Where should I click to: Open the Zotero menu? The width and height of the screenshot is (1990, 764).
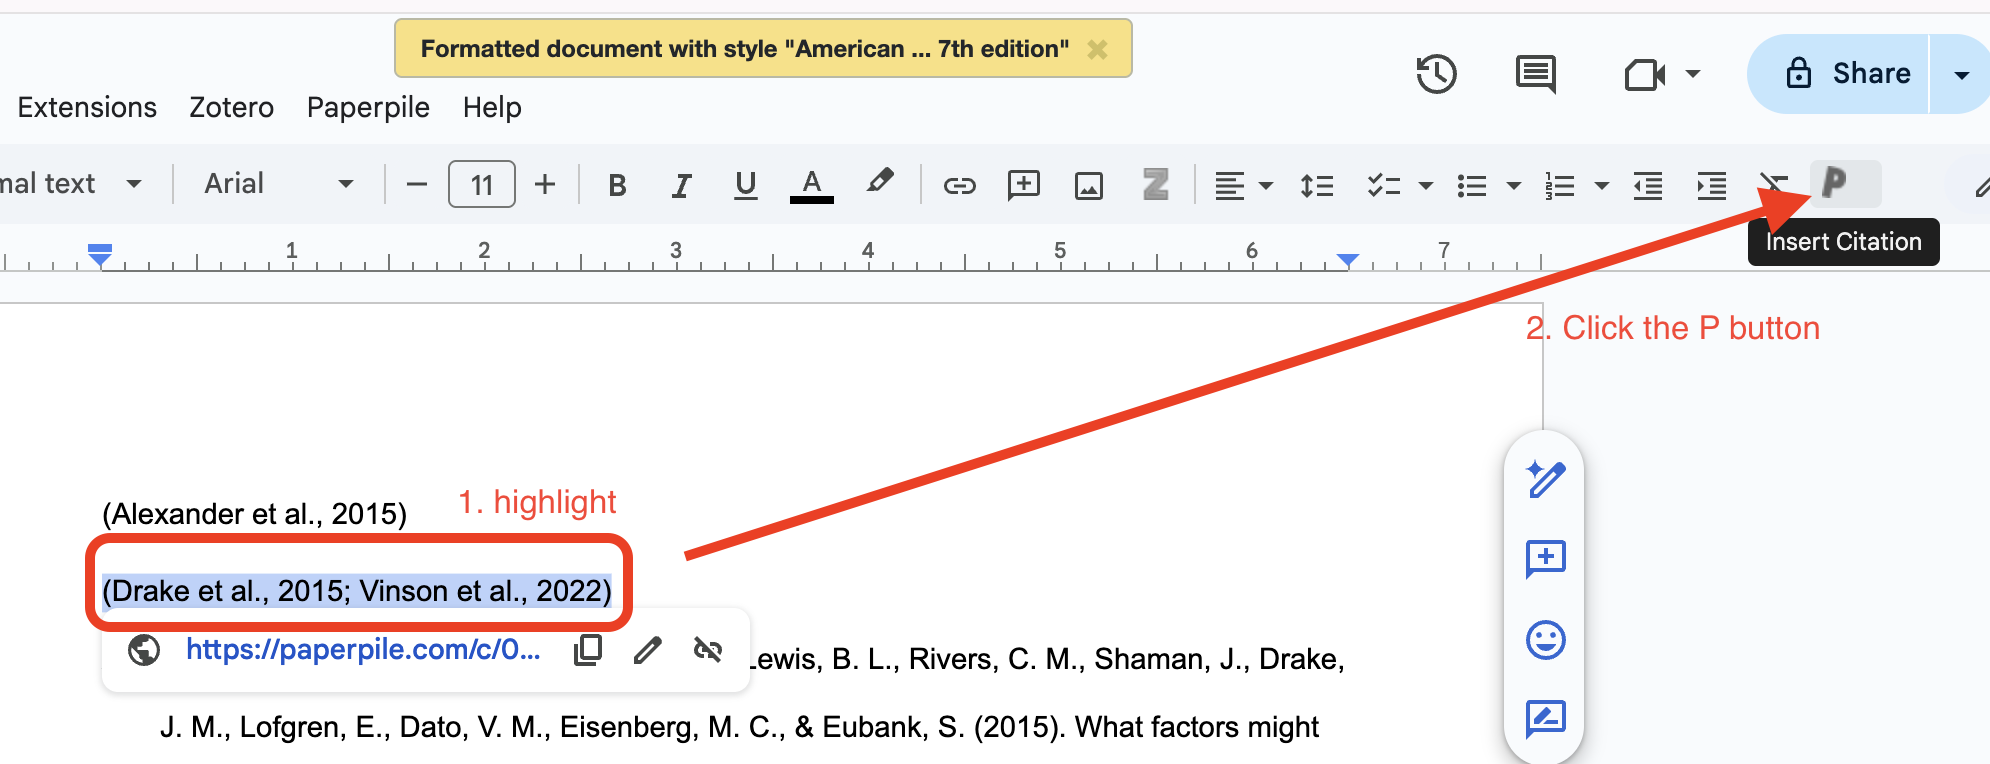click(x=231, y=107)
